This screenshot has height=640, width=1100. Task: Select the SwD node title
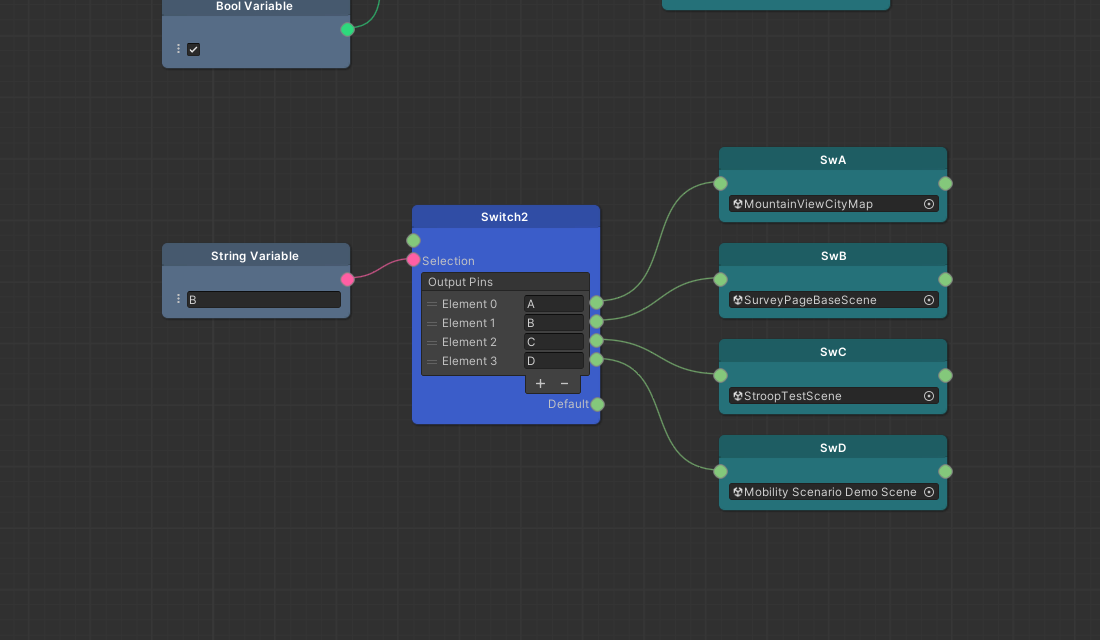(833, 448)
